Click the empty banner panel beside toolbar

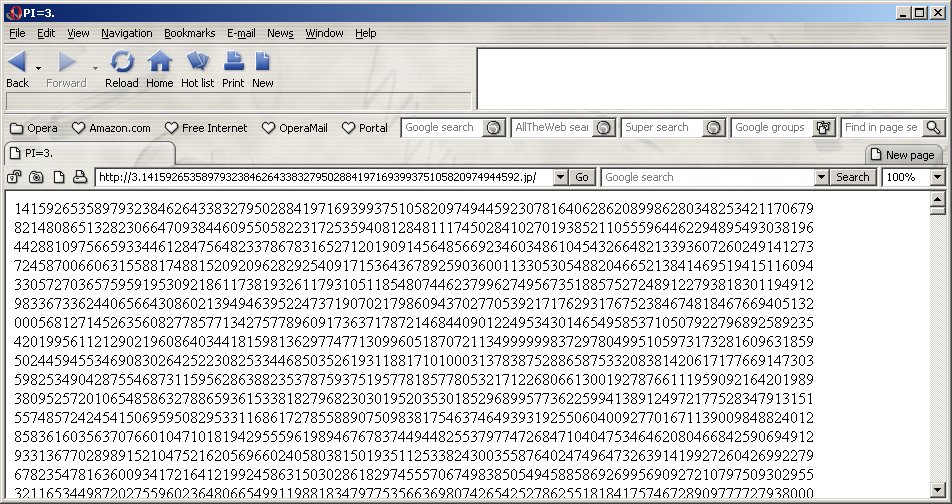[712, 79]
